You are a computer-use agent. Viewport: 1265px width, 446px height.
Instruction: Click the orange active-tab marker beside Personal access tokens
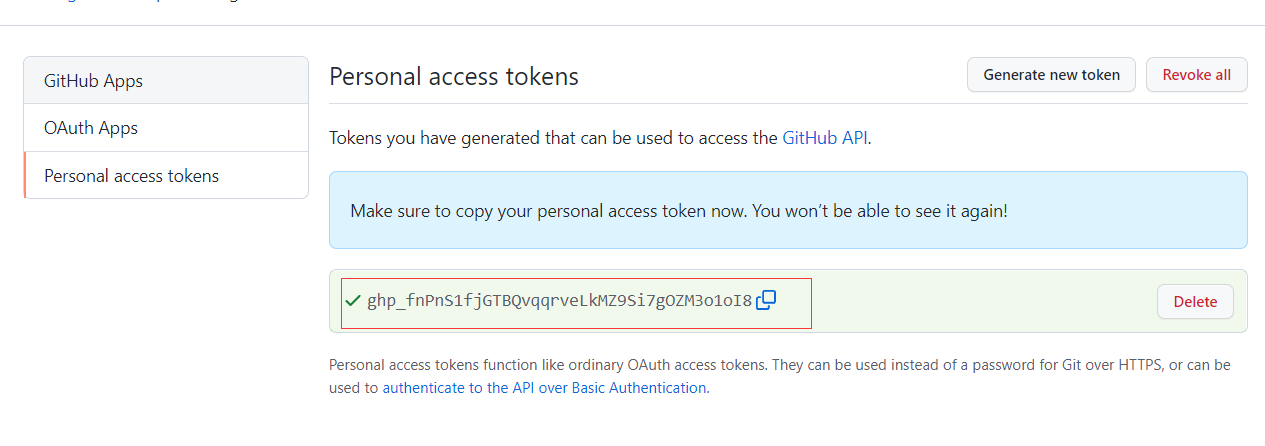(25, 176)
